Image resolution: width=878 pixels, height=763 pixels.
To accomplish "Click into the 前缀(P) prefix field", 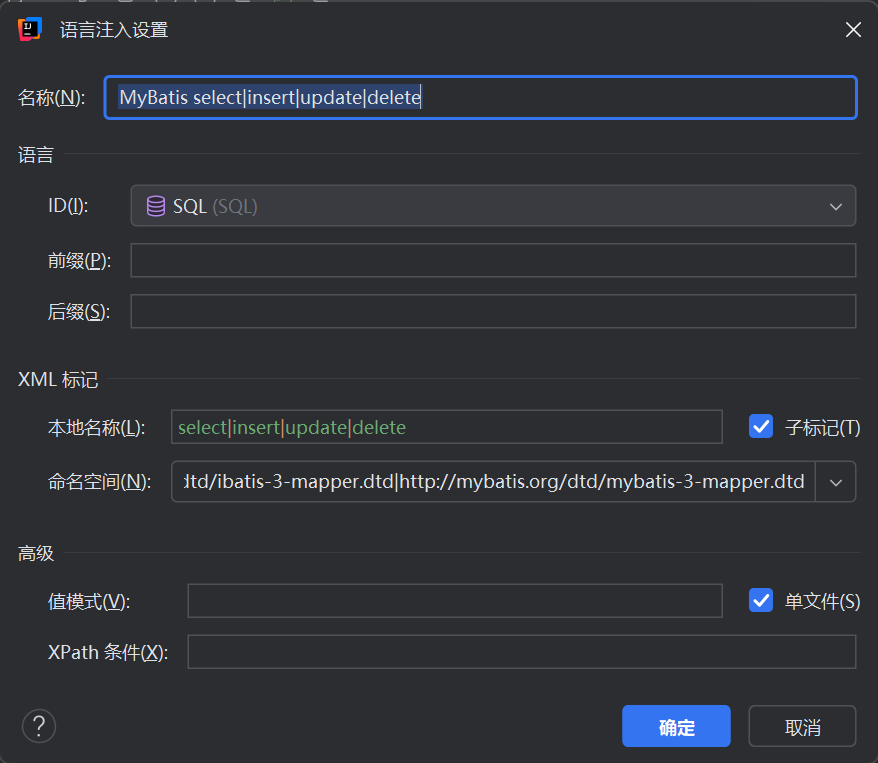I will pyautogui.click(x=493, y=260).
